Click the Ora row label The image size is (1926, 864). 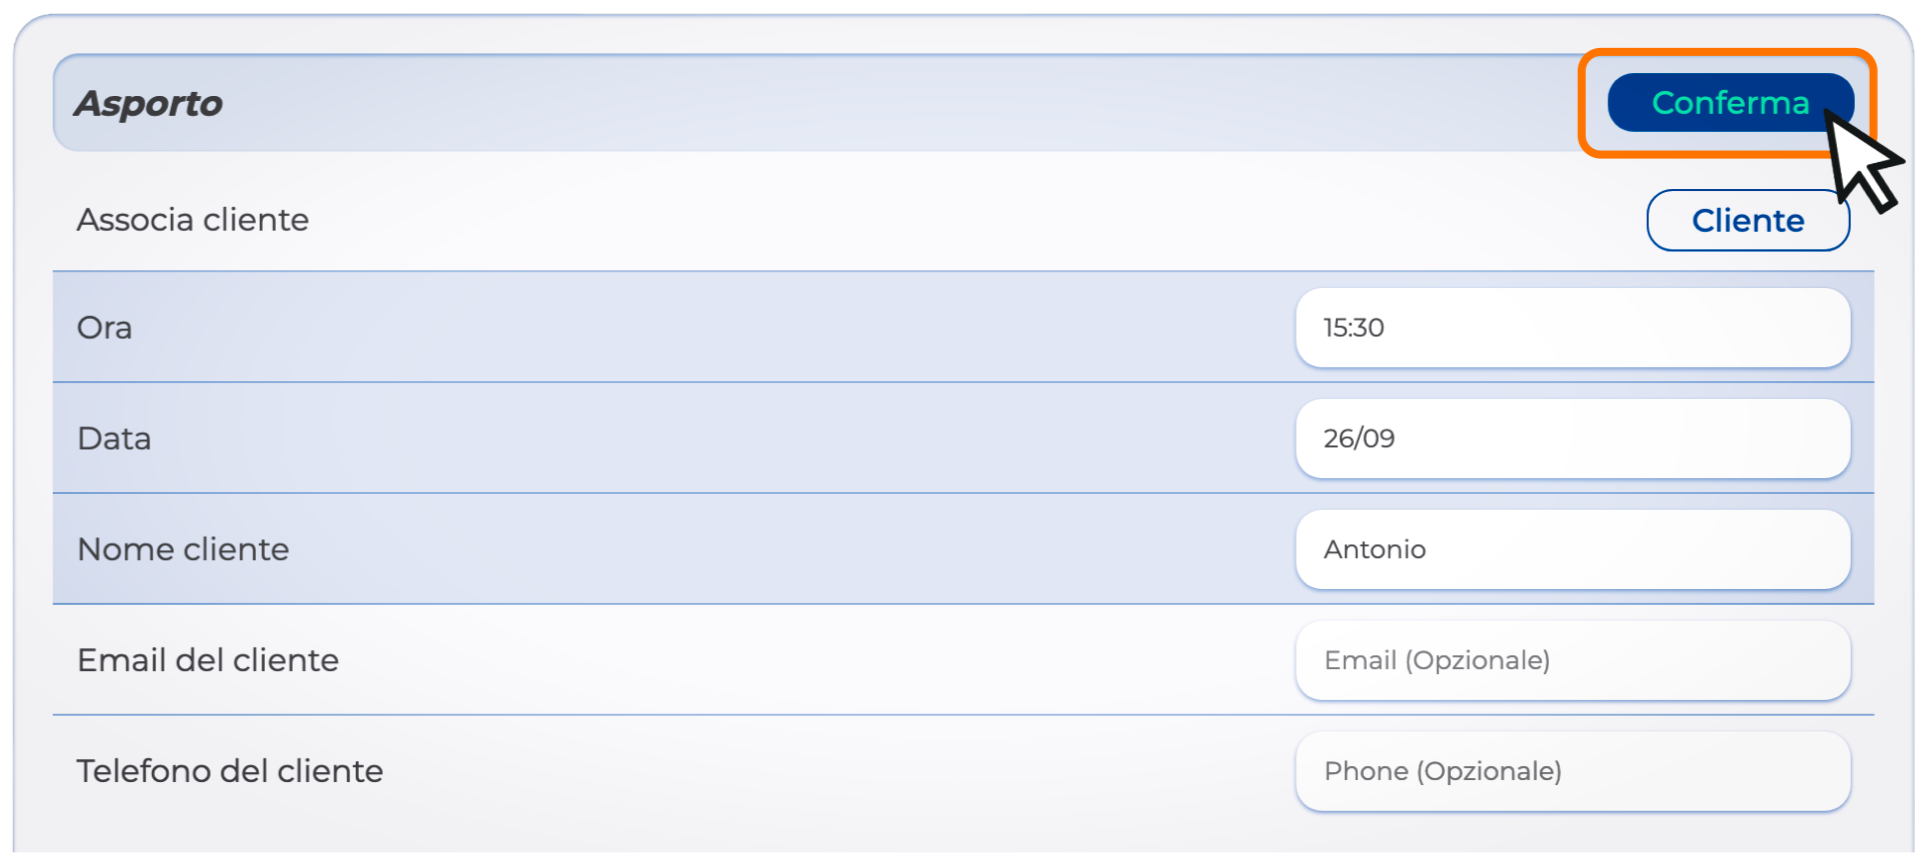tap(104, 328)
